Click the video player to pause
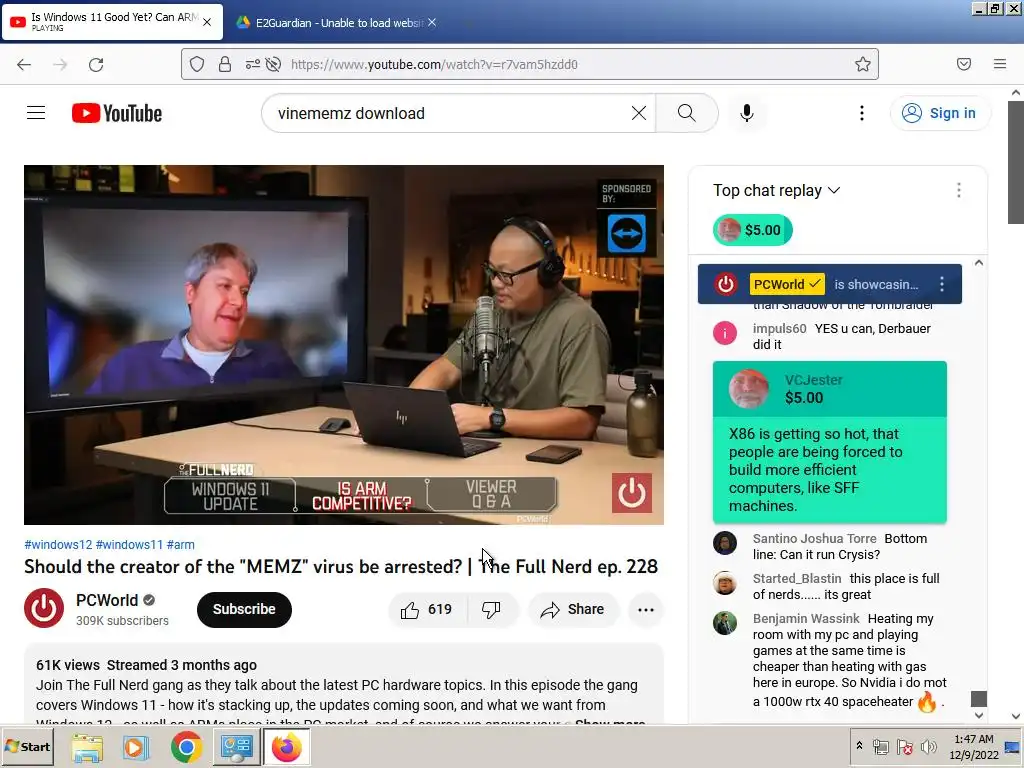This screenshot has height=768, width=1024. [344, 345]
